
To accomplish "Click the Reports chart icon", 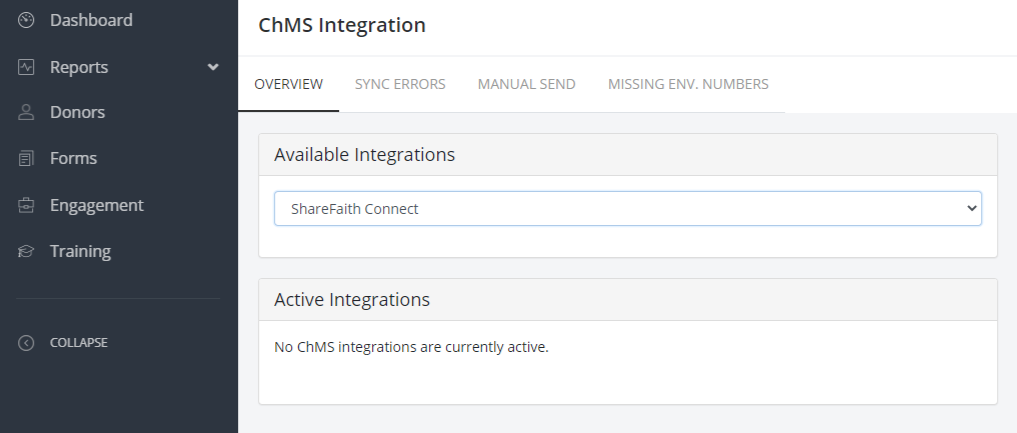I will point(26,67).
